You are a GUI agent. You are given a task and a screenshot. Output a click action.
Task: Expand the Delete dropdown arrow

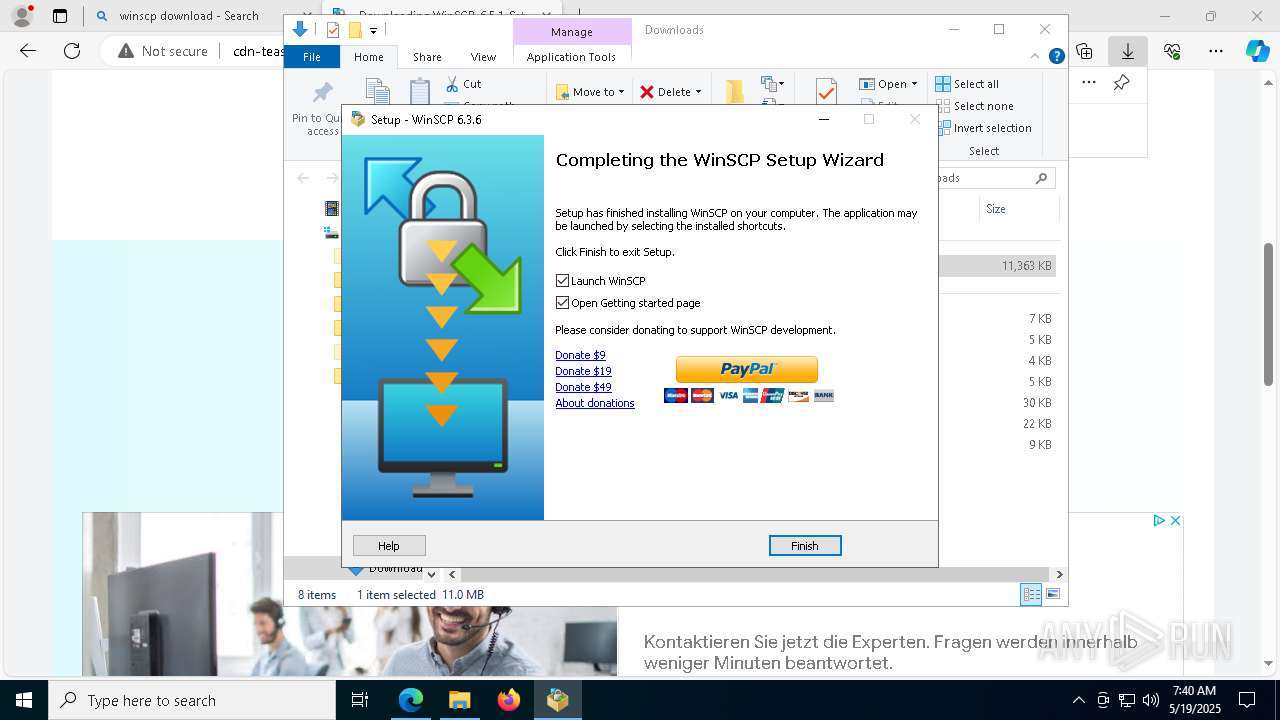698,92
